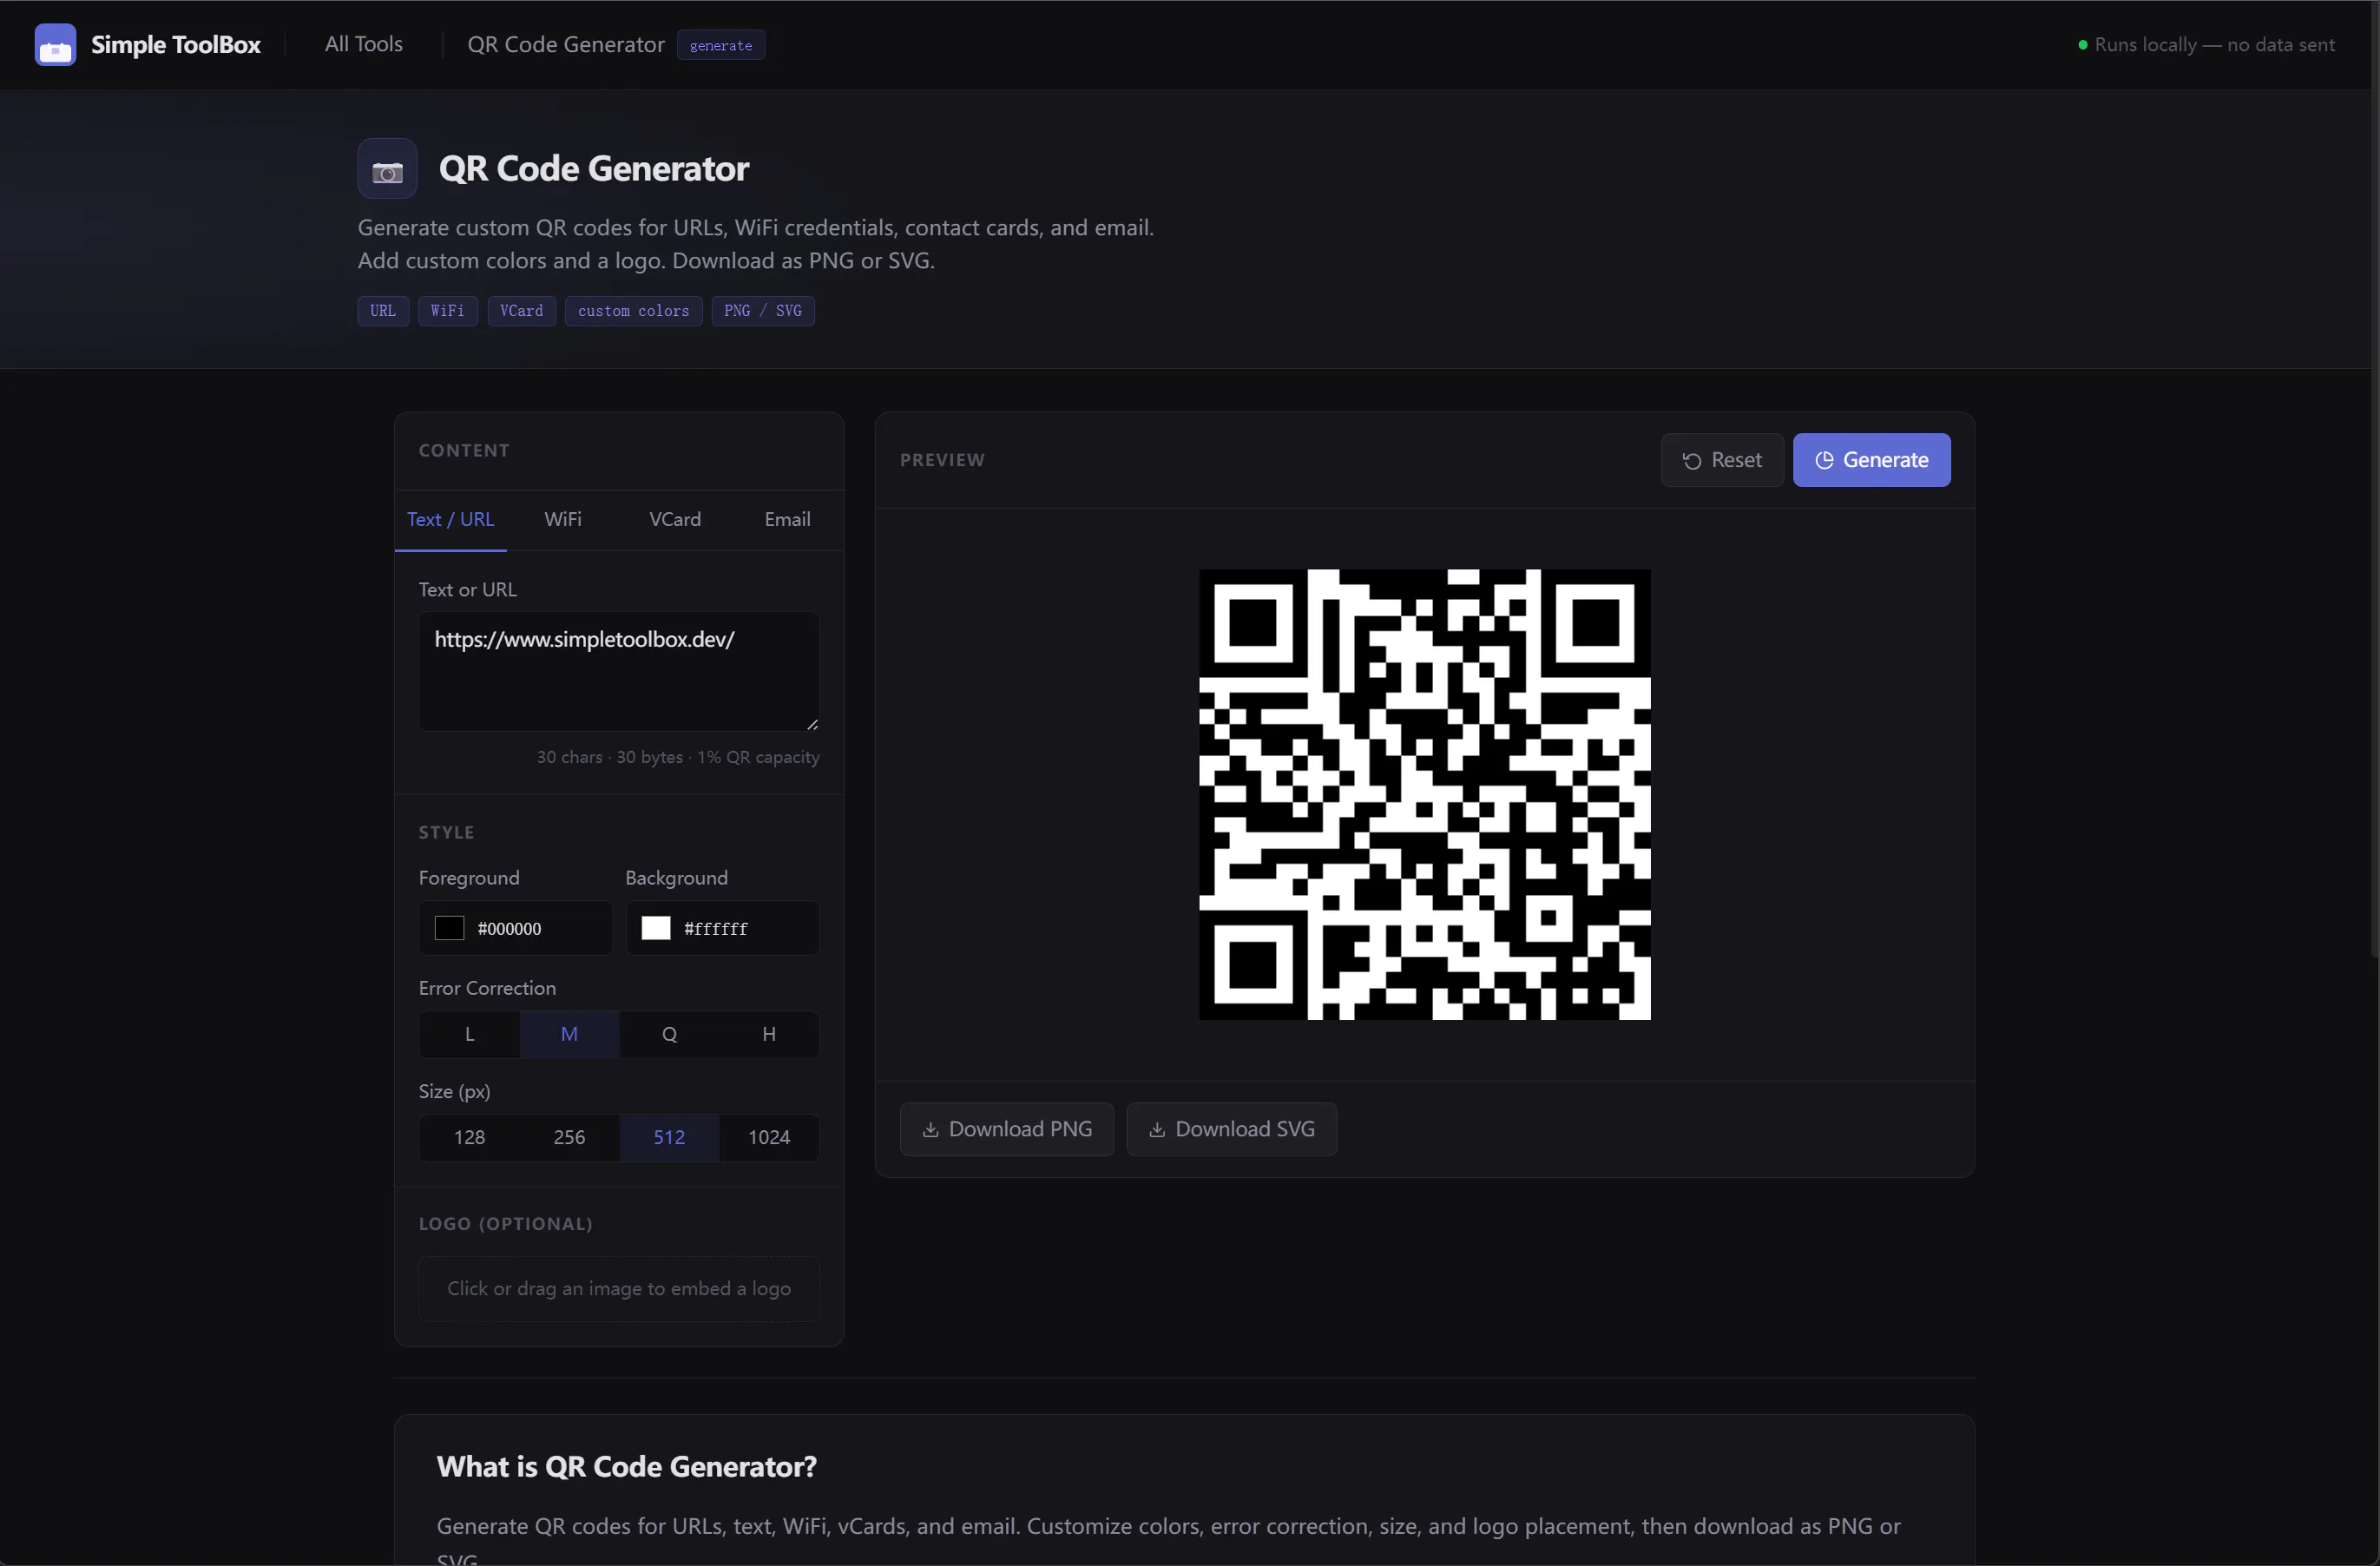Click the Reset circular arrow icon
This screenshot has height=1566, width=2380.
pos(1691,461)
